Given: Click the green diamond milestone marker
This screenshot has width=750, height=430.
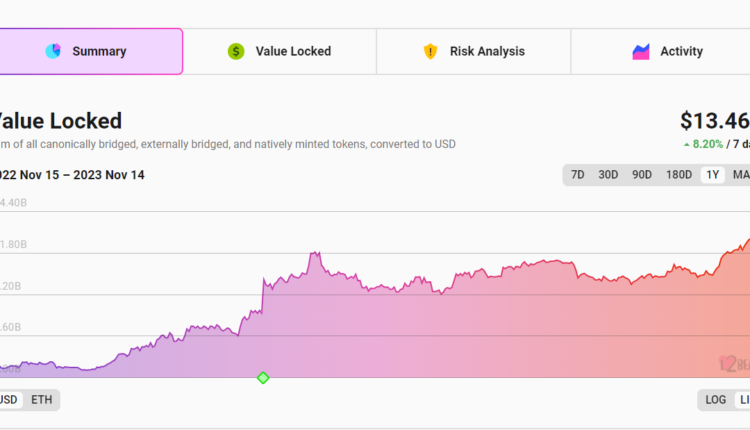Looking at the screenshot, I should click(263, 377).
